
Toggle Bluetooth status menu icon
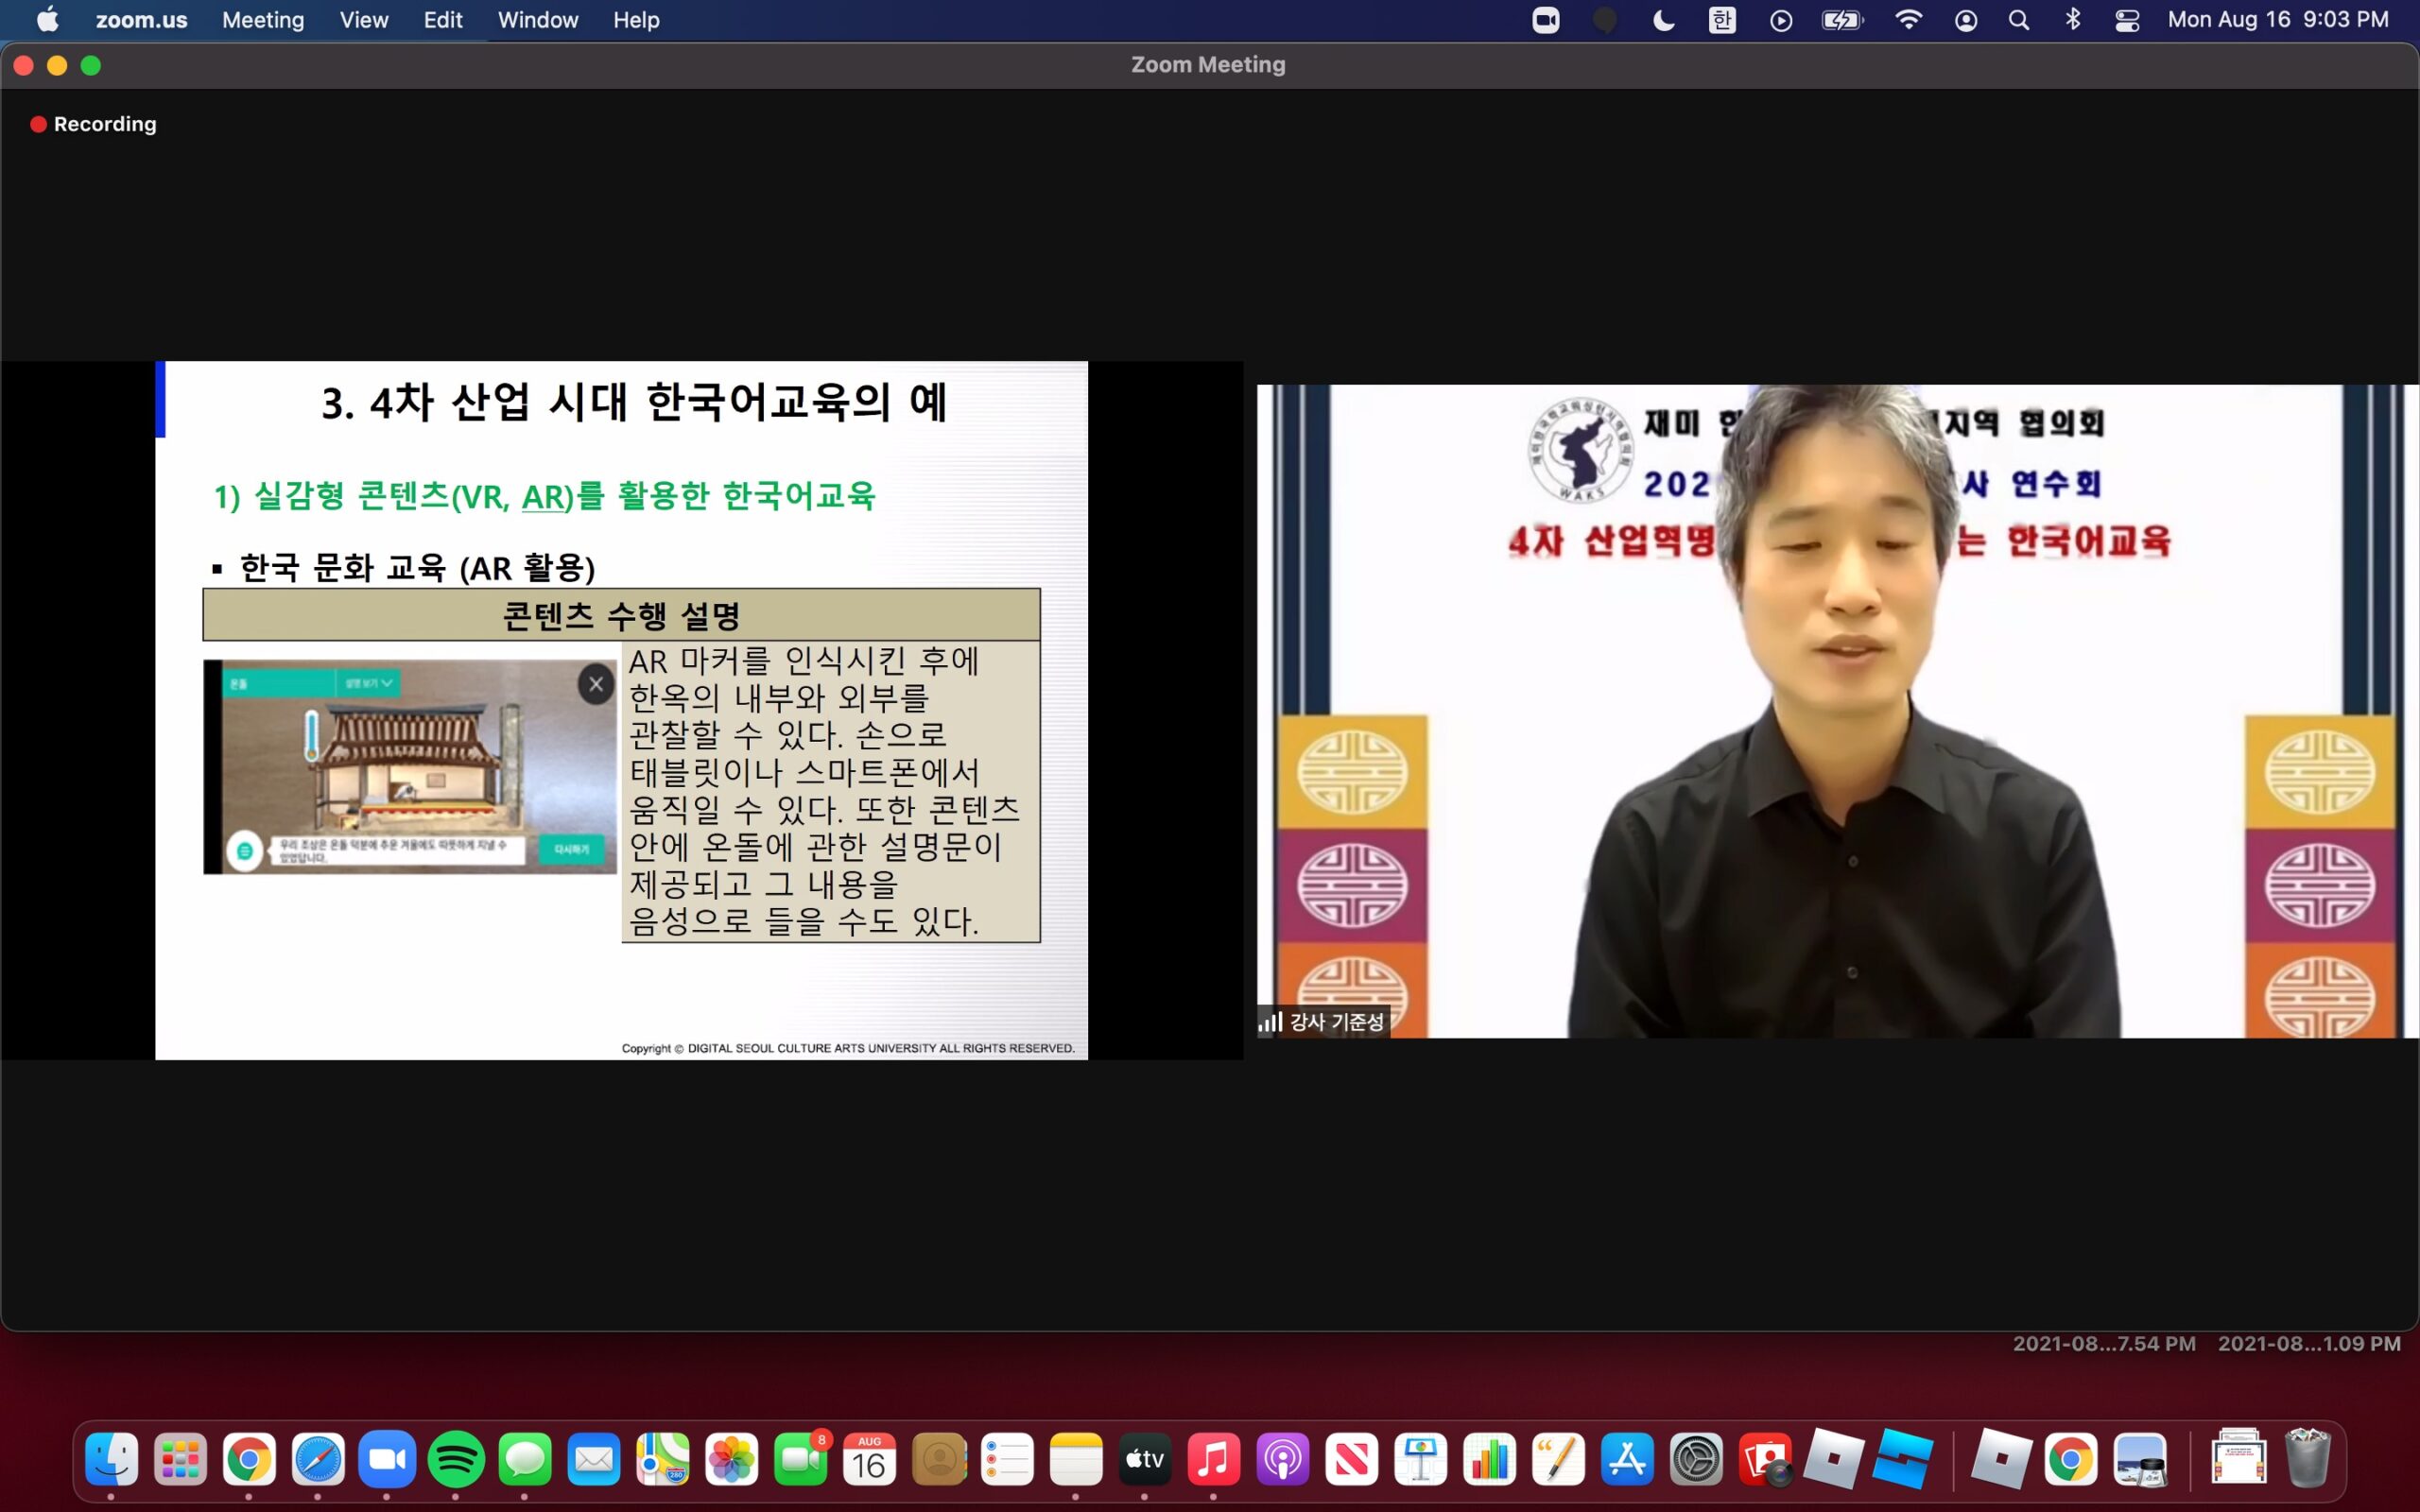(2072, 20)
